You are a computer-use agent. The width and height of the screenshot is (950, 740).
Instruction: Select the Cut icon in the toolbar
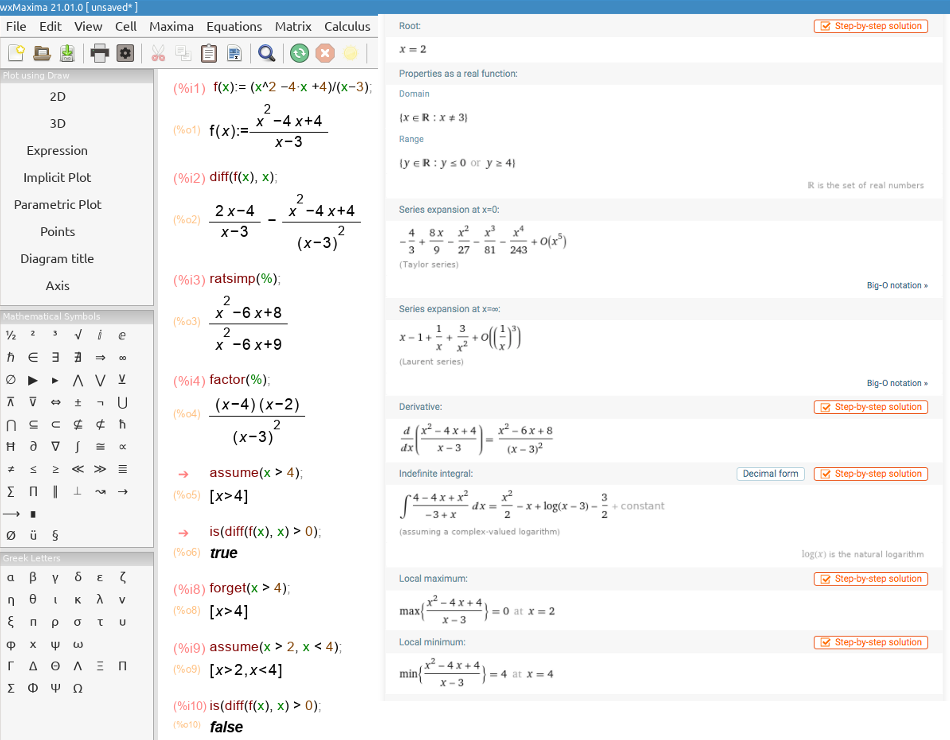[158, 54]
